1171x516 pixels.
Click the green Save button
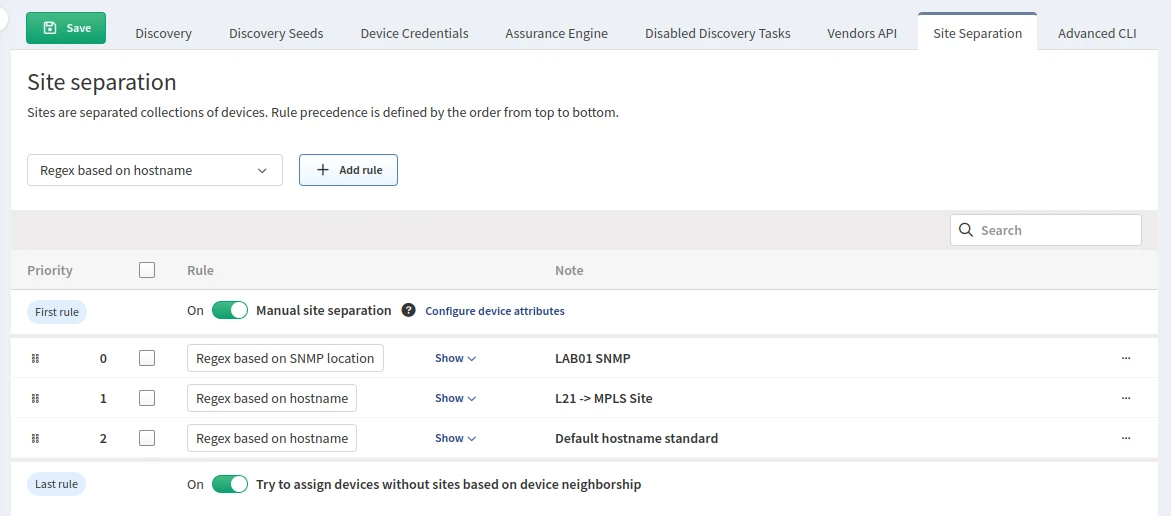[x=66, y=28]
